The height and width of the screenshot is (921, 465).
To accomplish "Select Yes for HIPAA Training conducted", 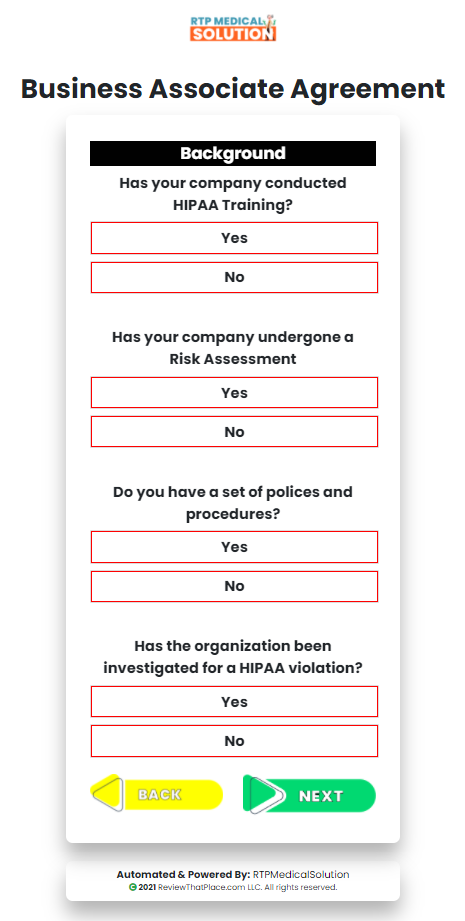I will 234,238.
